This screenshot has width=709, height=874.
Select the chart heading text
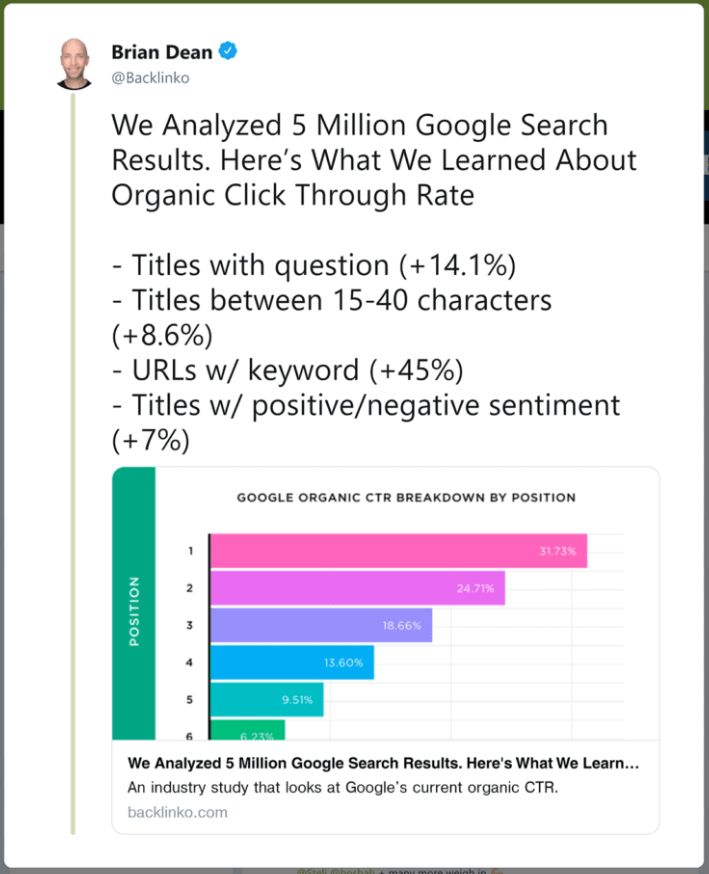[x=405, y=497]
